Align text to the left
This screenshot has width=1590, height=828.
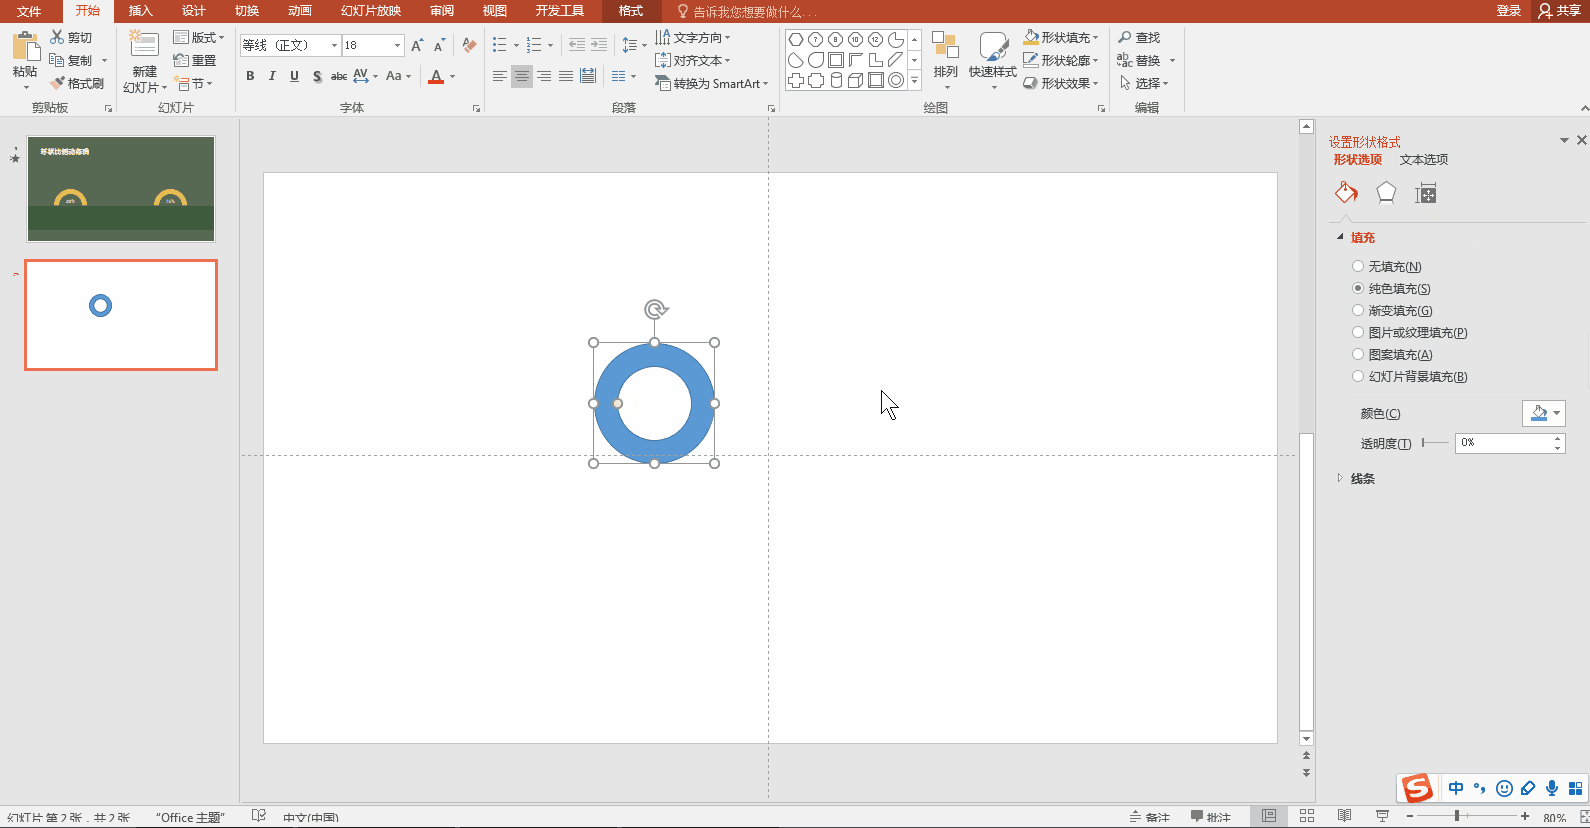(500, 76)
